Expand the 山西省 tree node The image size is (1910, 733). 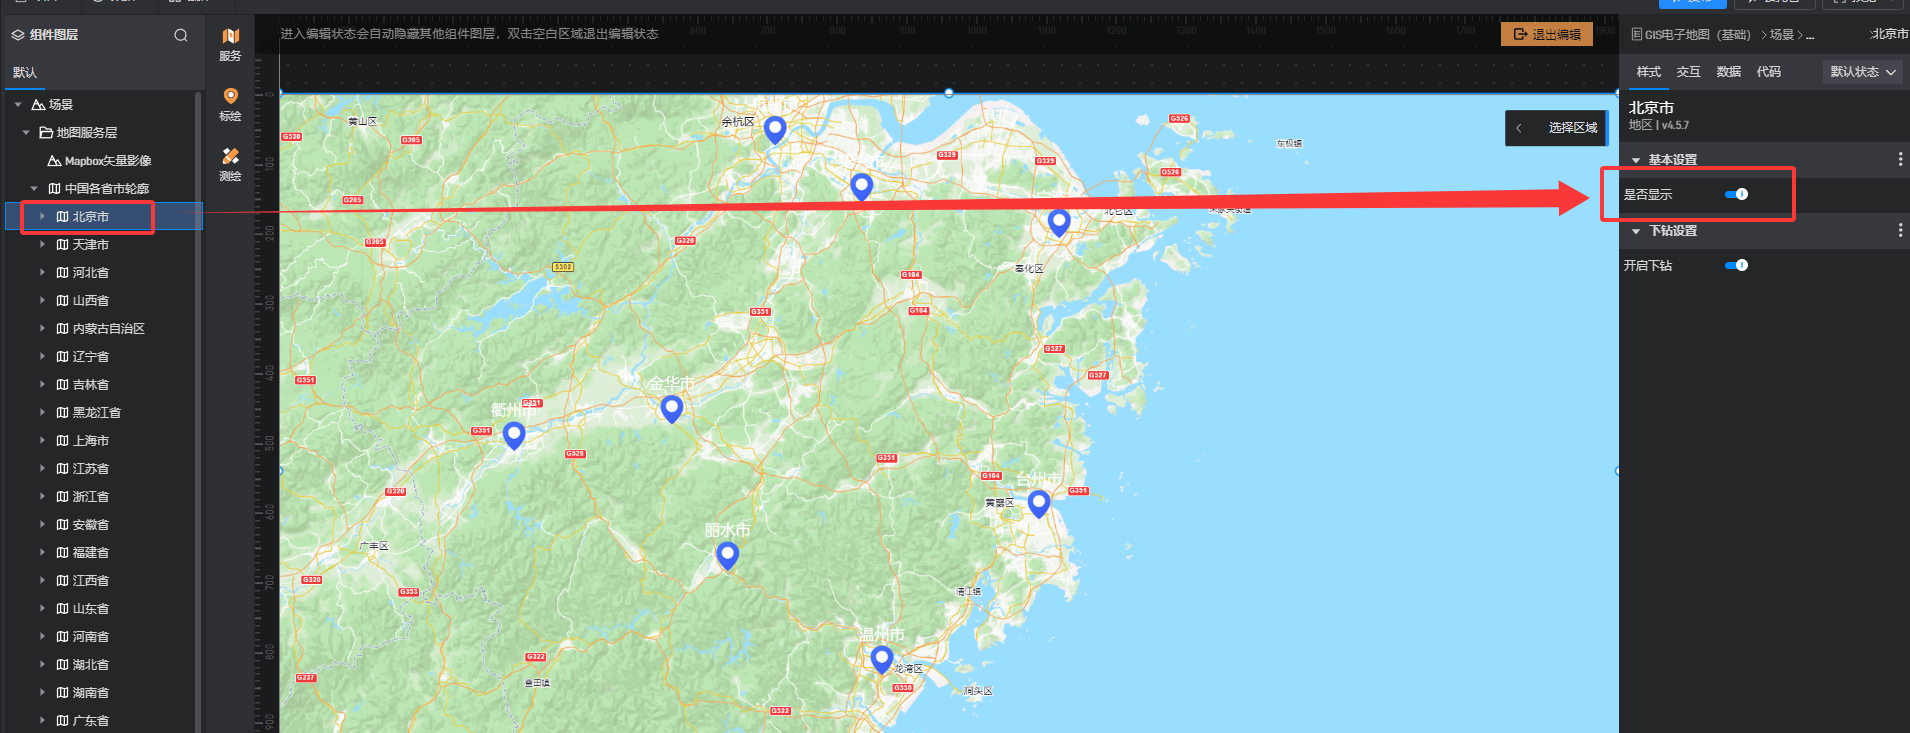(x=42, y=301)
